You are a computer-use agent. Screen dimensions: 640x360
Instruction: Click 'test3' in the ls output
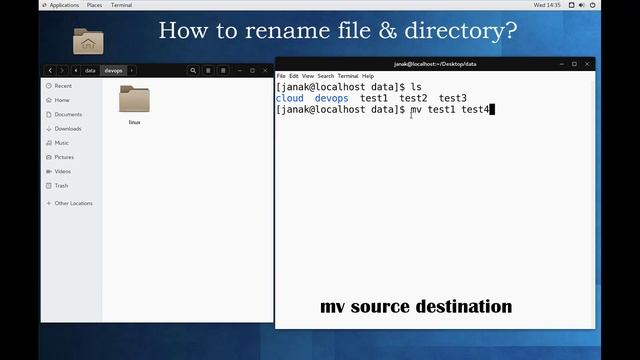pyautogui.click(x=453, y=98)
